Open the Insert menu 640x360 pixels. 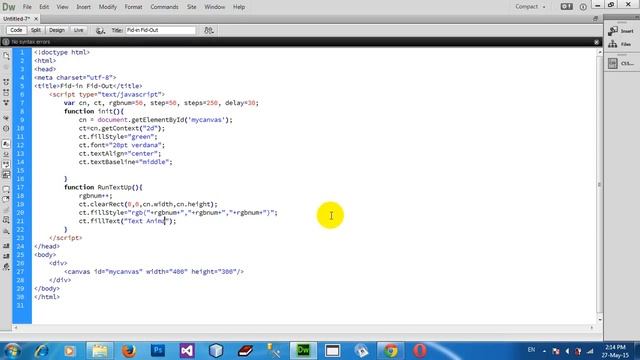click(83, 7)
